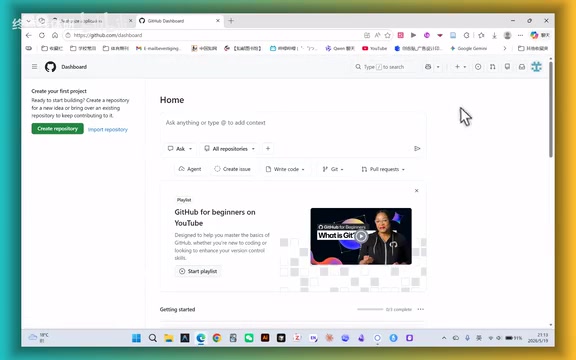Expand the Ask mode dropdown
This screenshot has height=360, width=576.
180,148
